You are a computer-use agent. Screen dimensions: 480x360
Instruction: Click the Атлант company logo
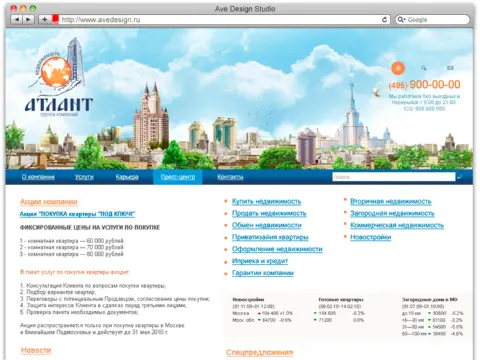click(x=59, y=77)
